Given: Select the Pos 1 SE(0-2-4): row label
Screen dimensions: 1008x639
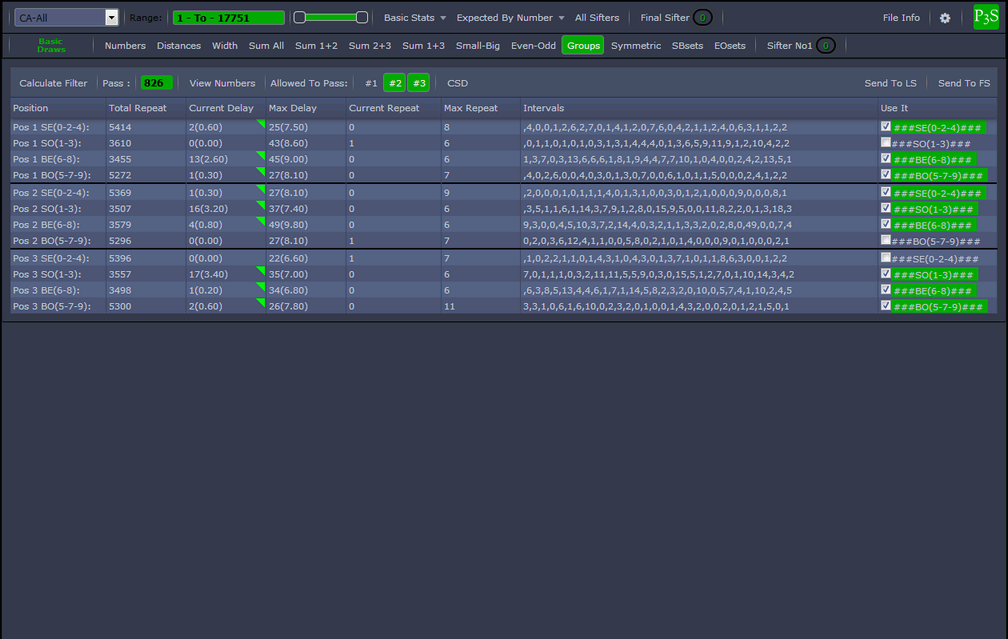Looking at the screenshot, I should click(x=51, y=127).
